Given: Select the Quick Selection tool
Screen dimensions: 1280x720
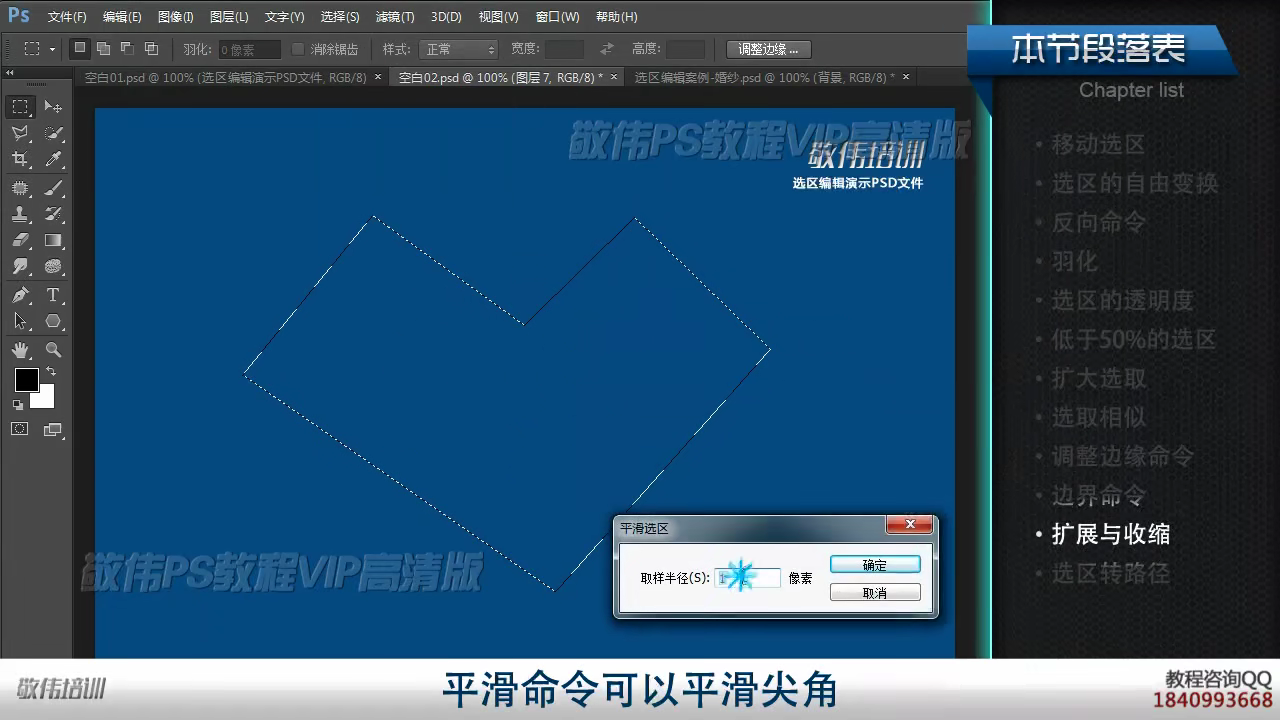Looking at the screenshot, I should 53,133.
